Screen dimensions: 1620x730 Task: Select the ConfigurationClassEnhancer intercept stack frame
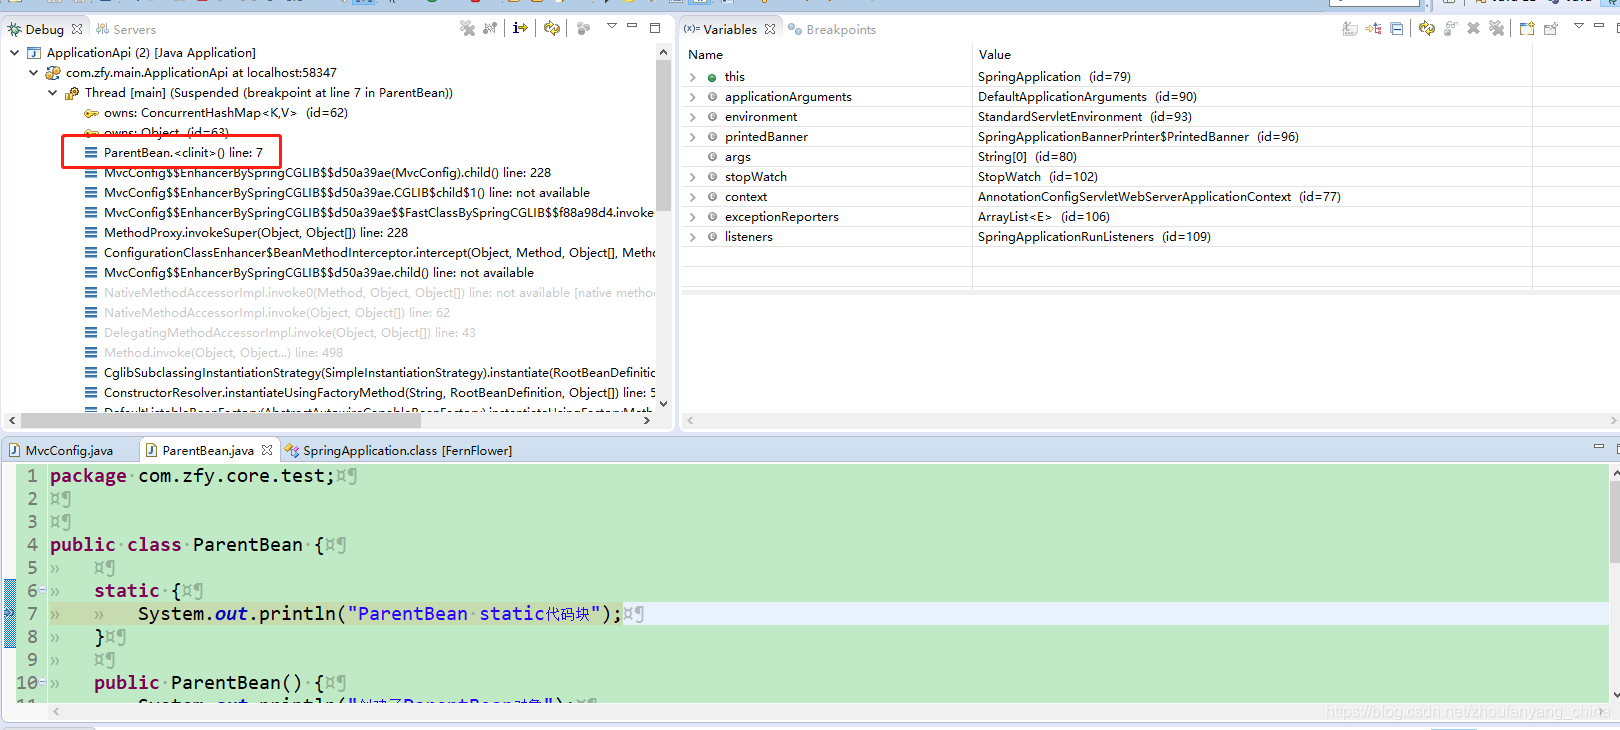(x=379, y=252)
